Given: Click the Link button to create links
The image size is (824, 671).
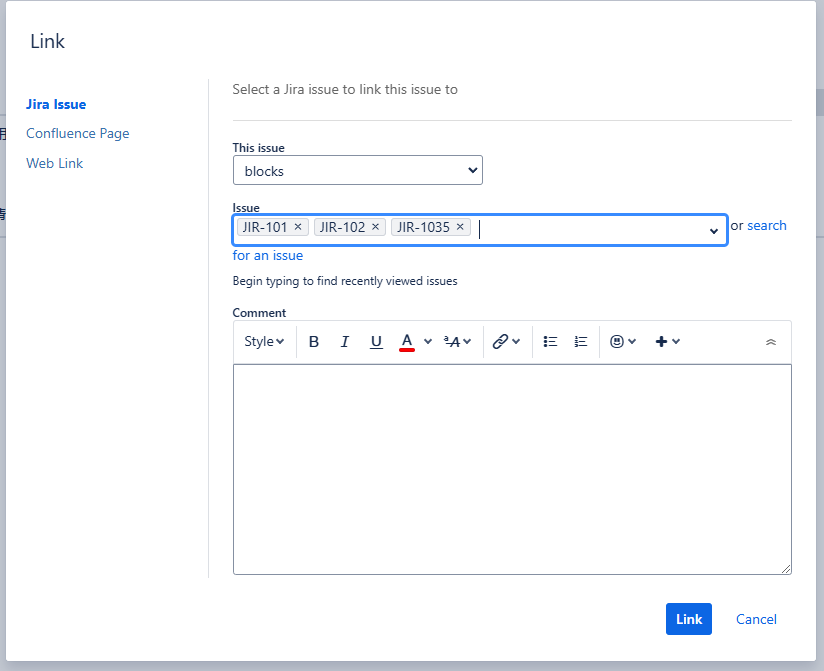Looking at the screenshot, I should tap(688, 619).
